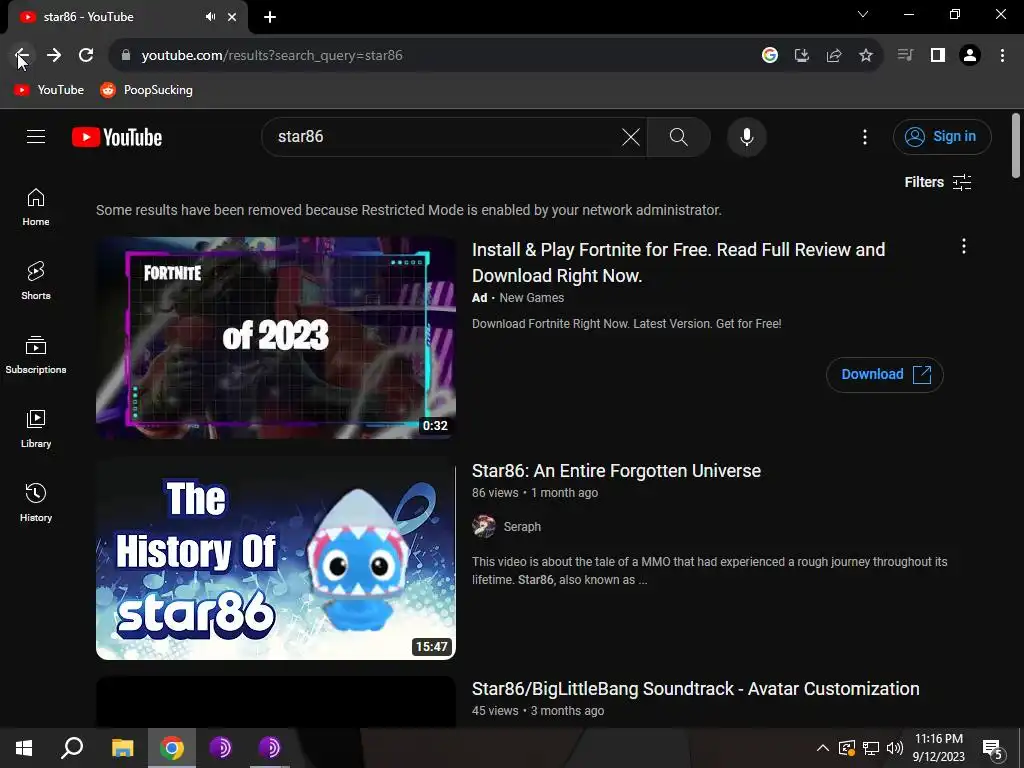This screenshot has width=1024, height=768.
Task: Go forward with the browser forward arrow
Action: tap(54, 56)
